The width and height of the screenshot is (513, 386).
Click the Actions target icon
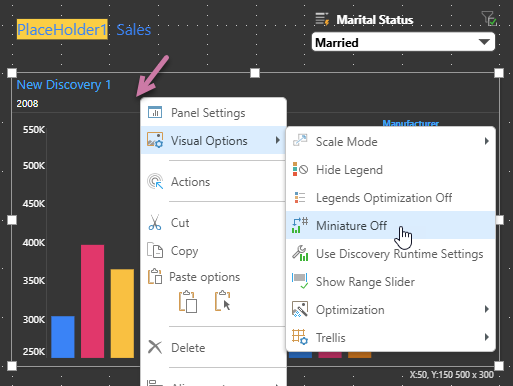tap(155, 182)
